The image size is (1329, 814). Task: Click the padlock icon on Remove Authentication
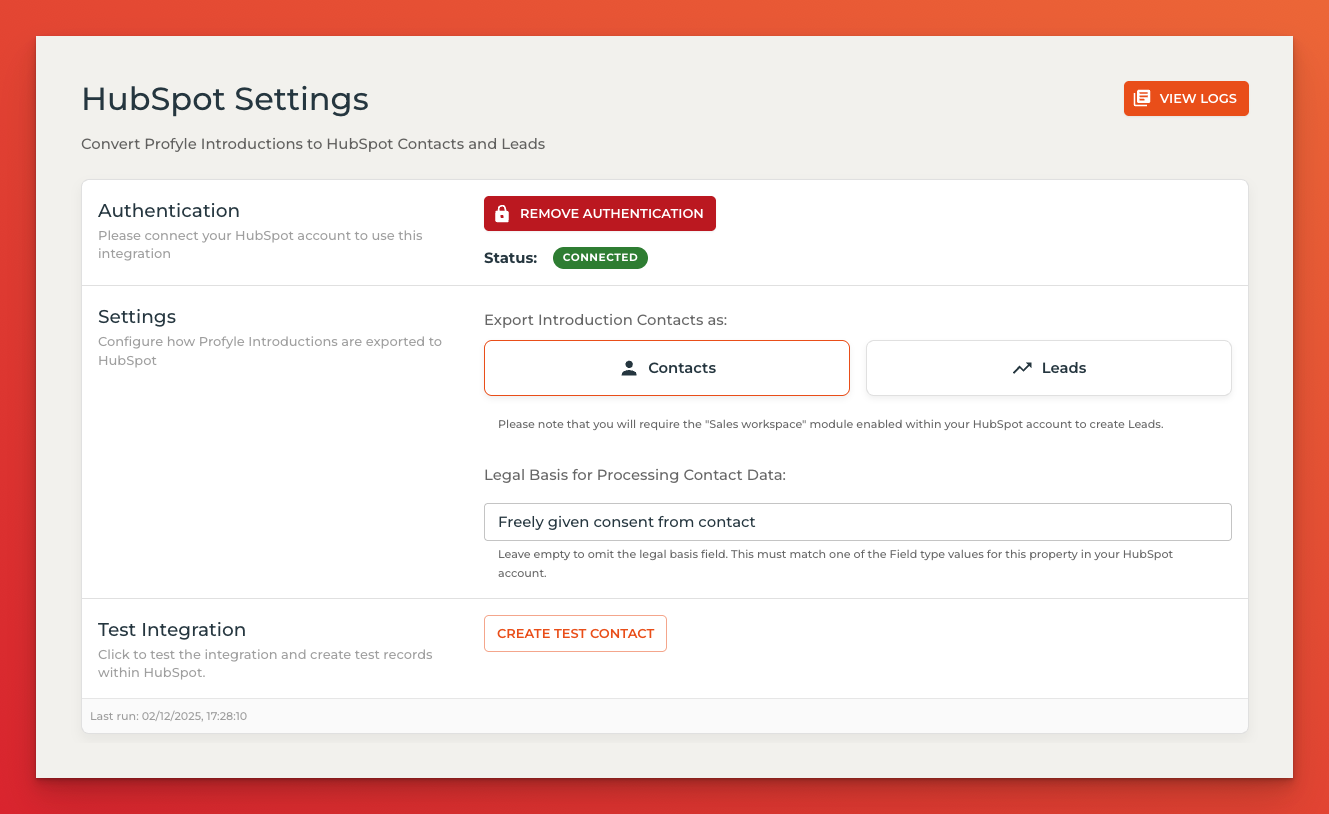point(502,213)
